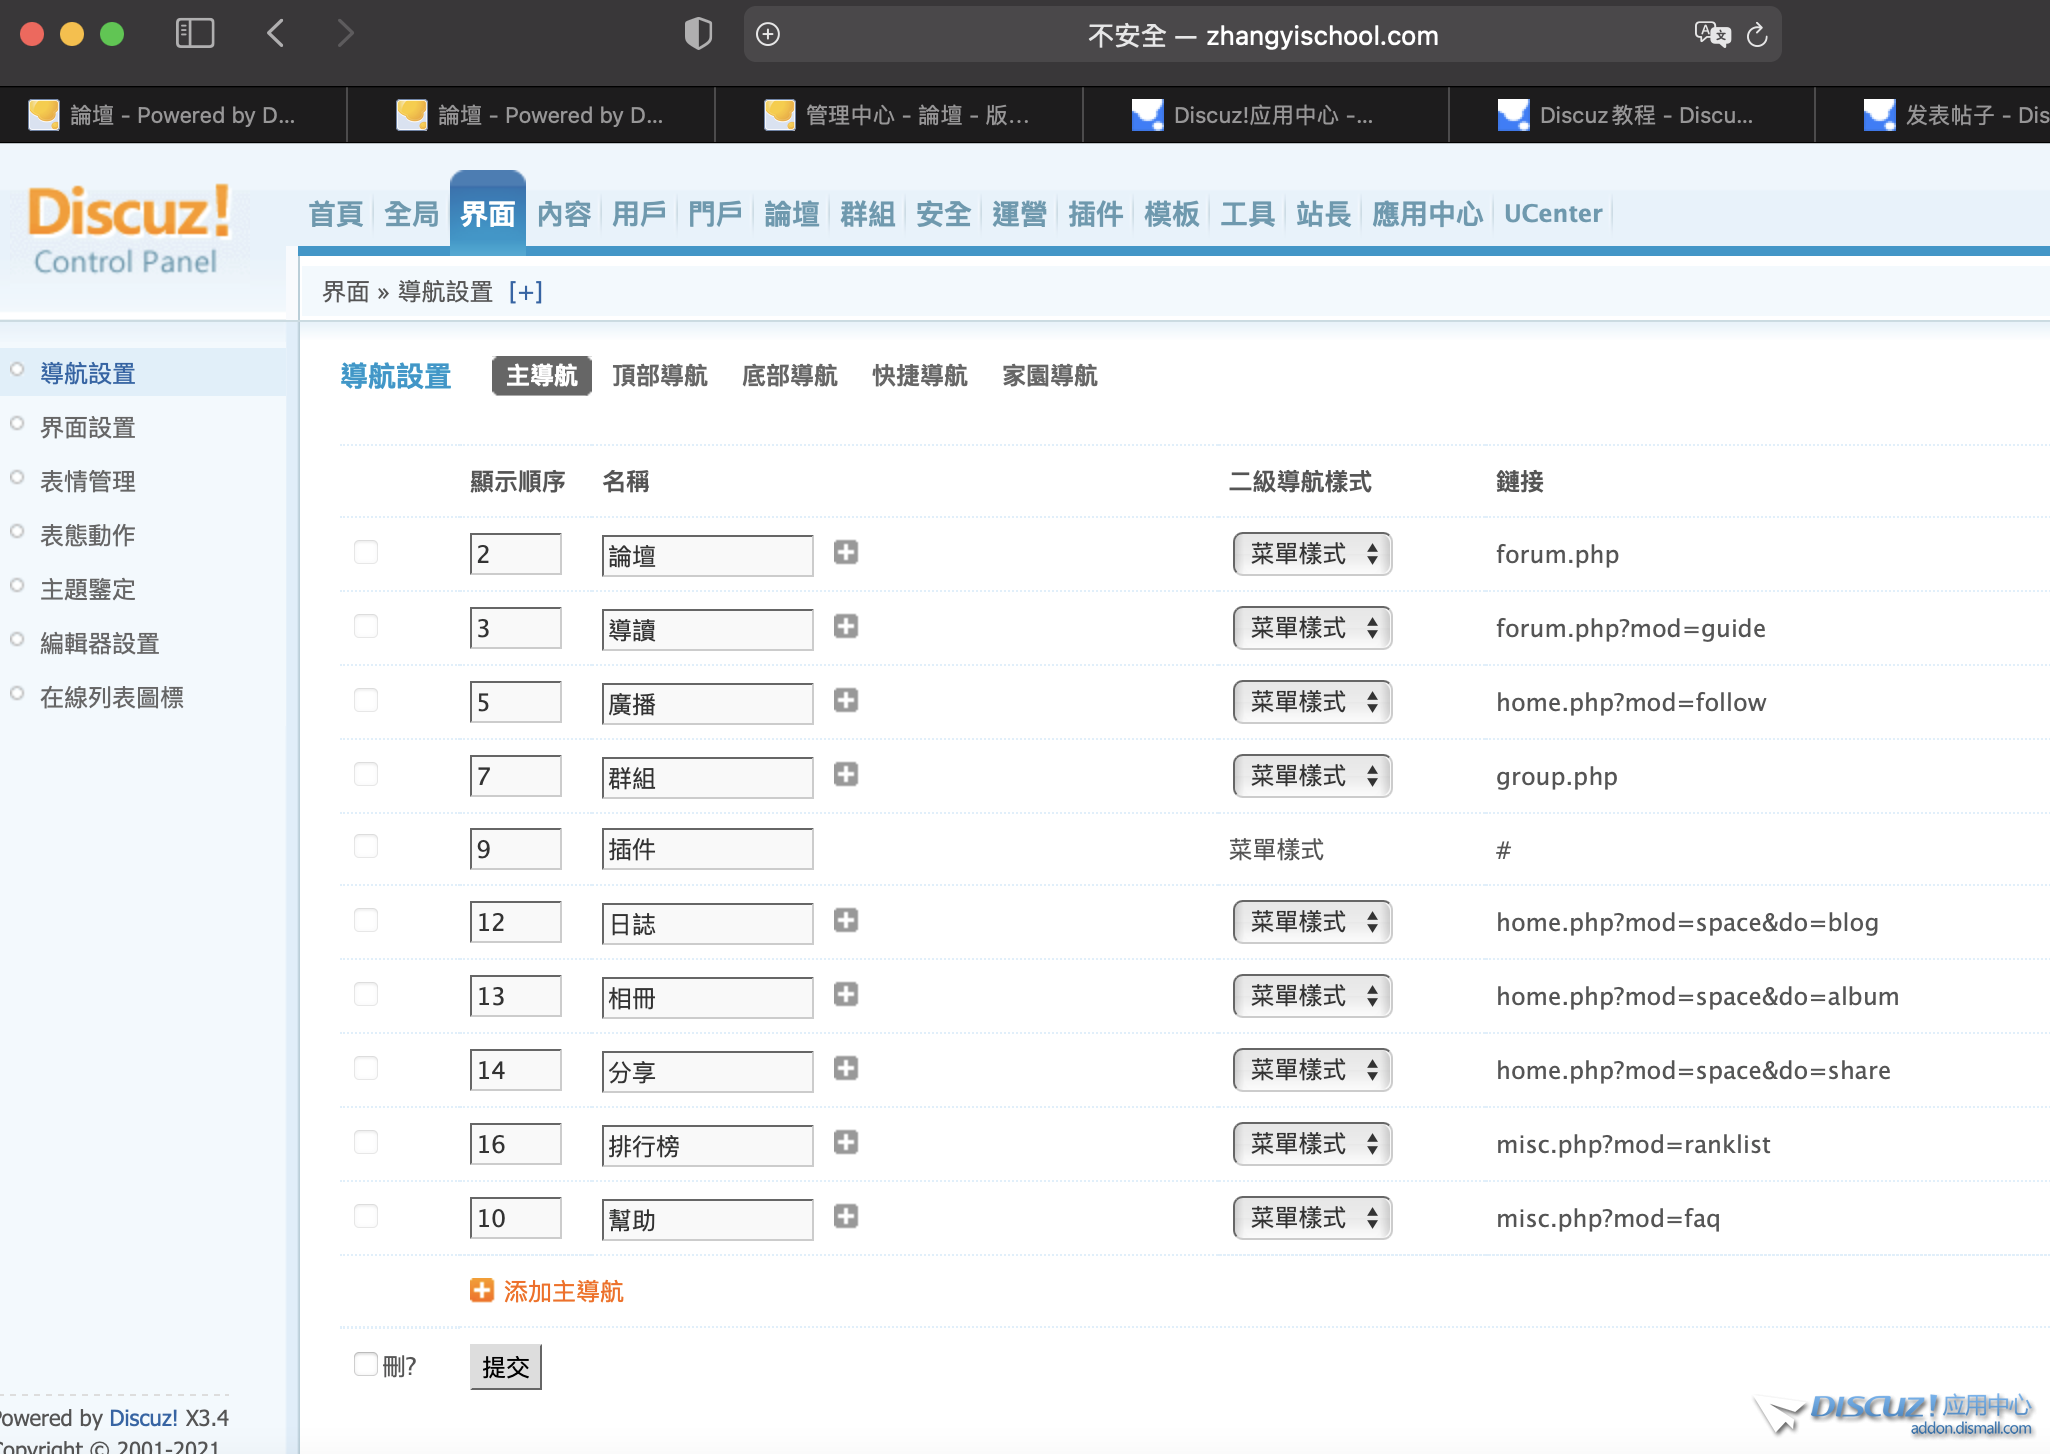This screenshot has height=1454, width=2050.
Task: Open UCenter top menu
Action: 1553,214
